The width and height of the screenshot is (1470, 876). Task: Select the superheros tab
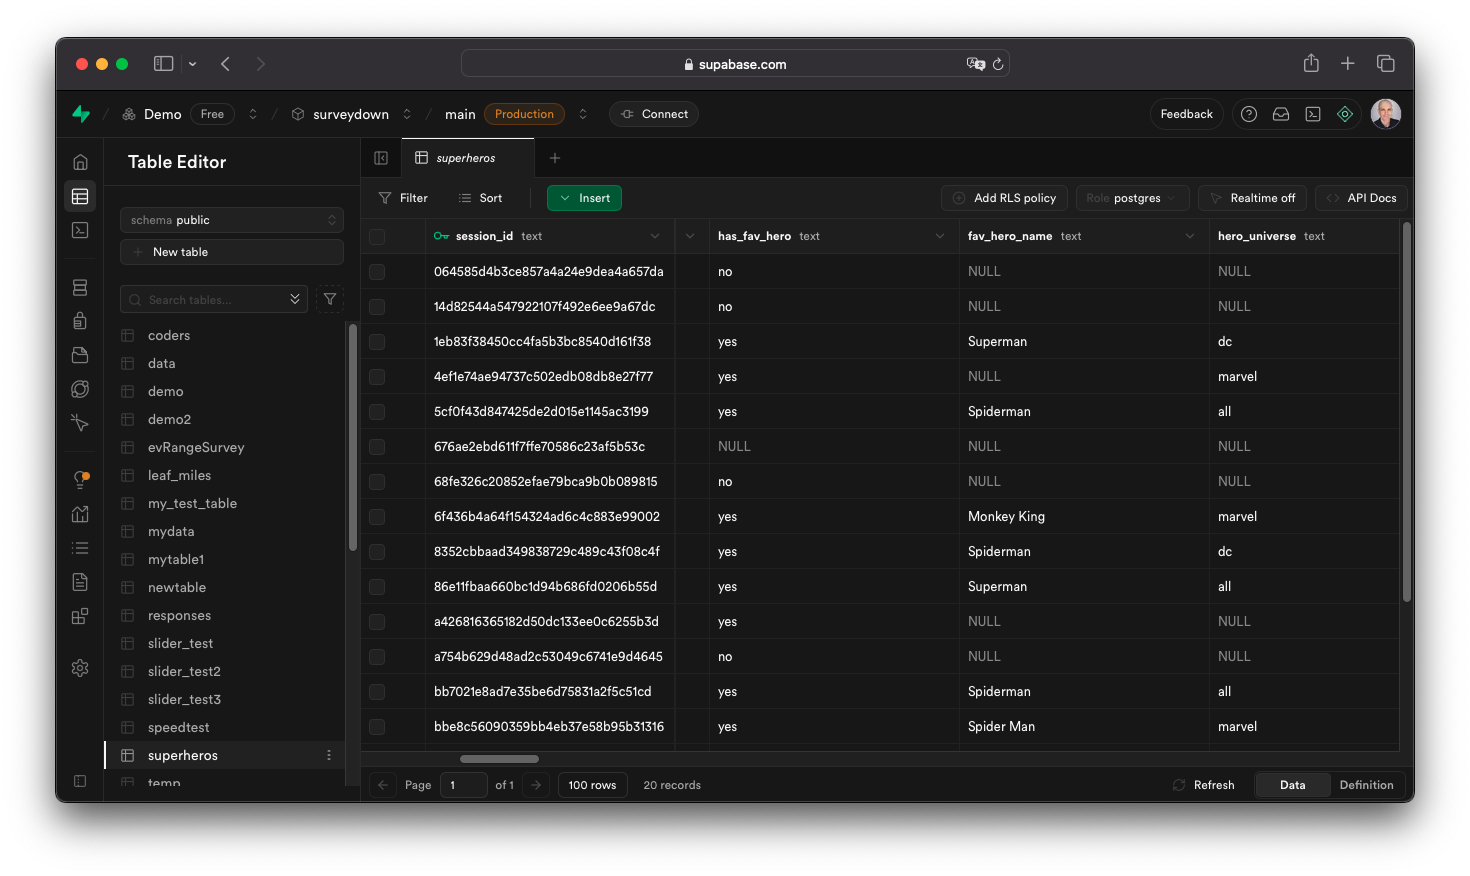pos(466,158)
